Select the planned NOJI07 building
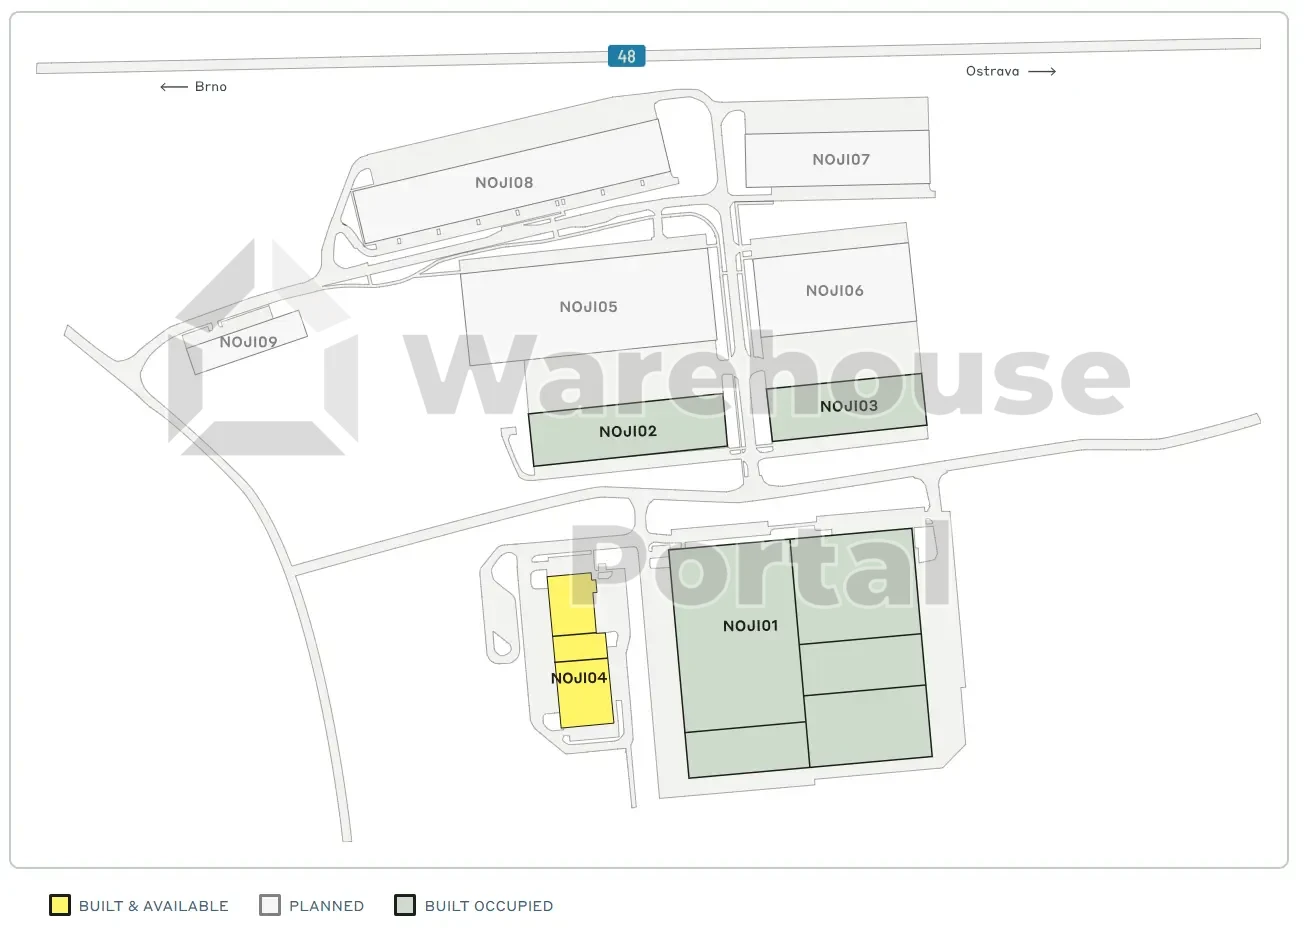The width and height of the screenshot is (1304, 939). [840, 160]
